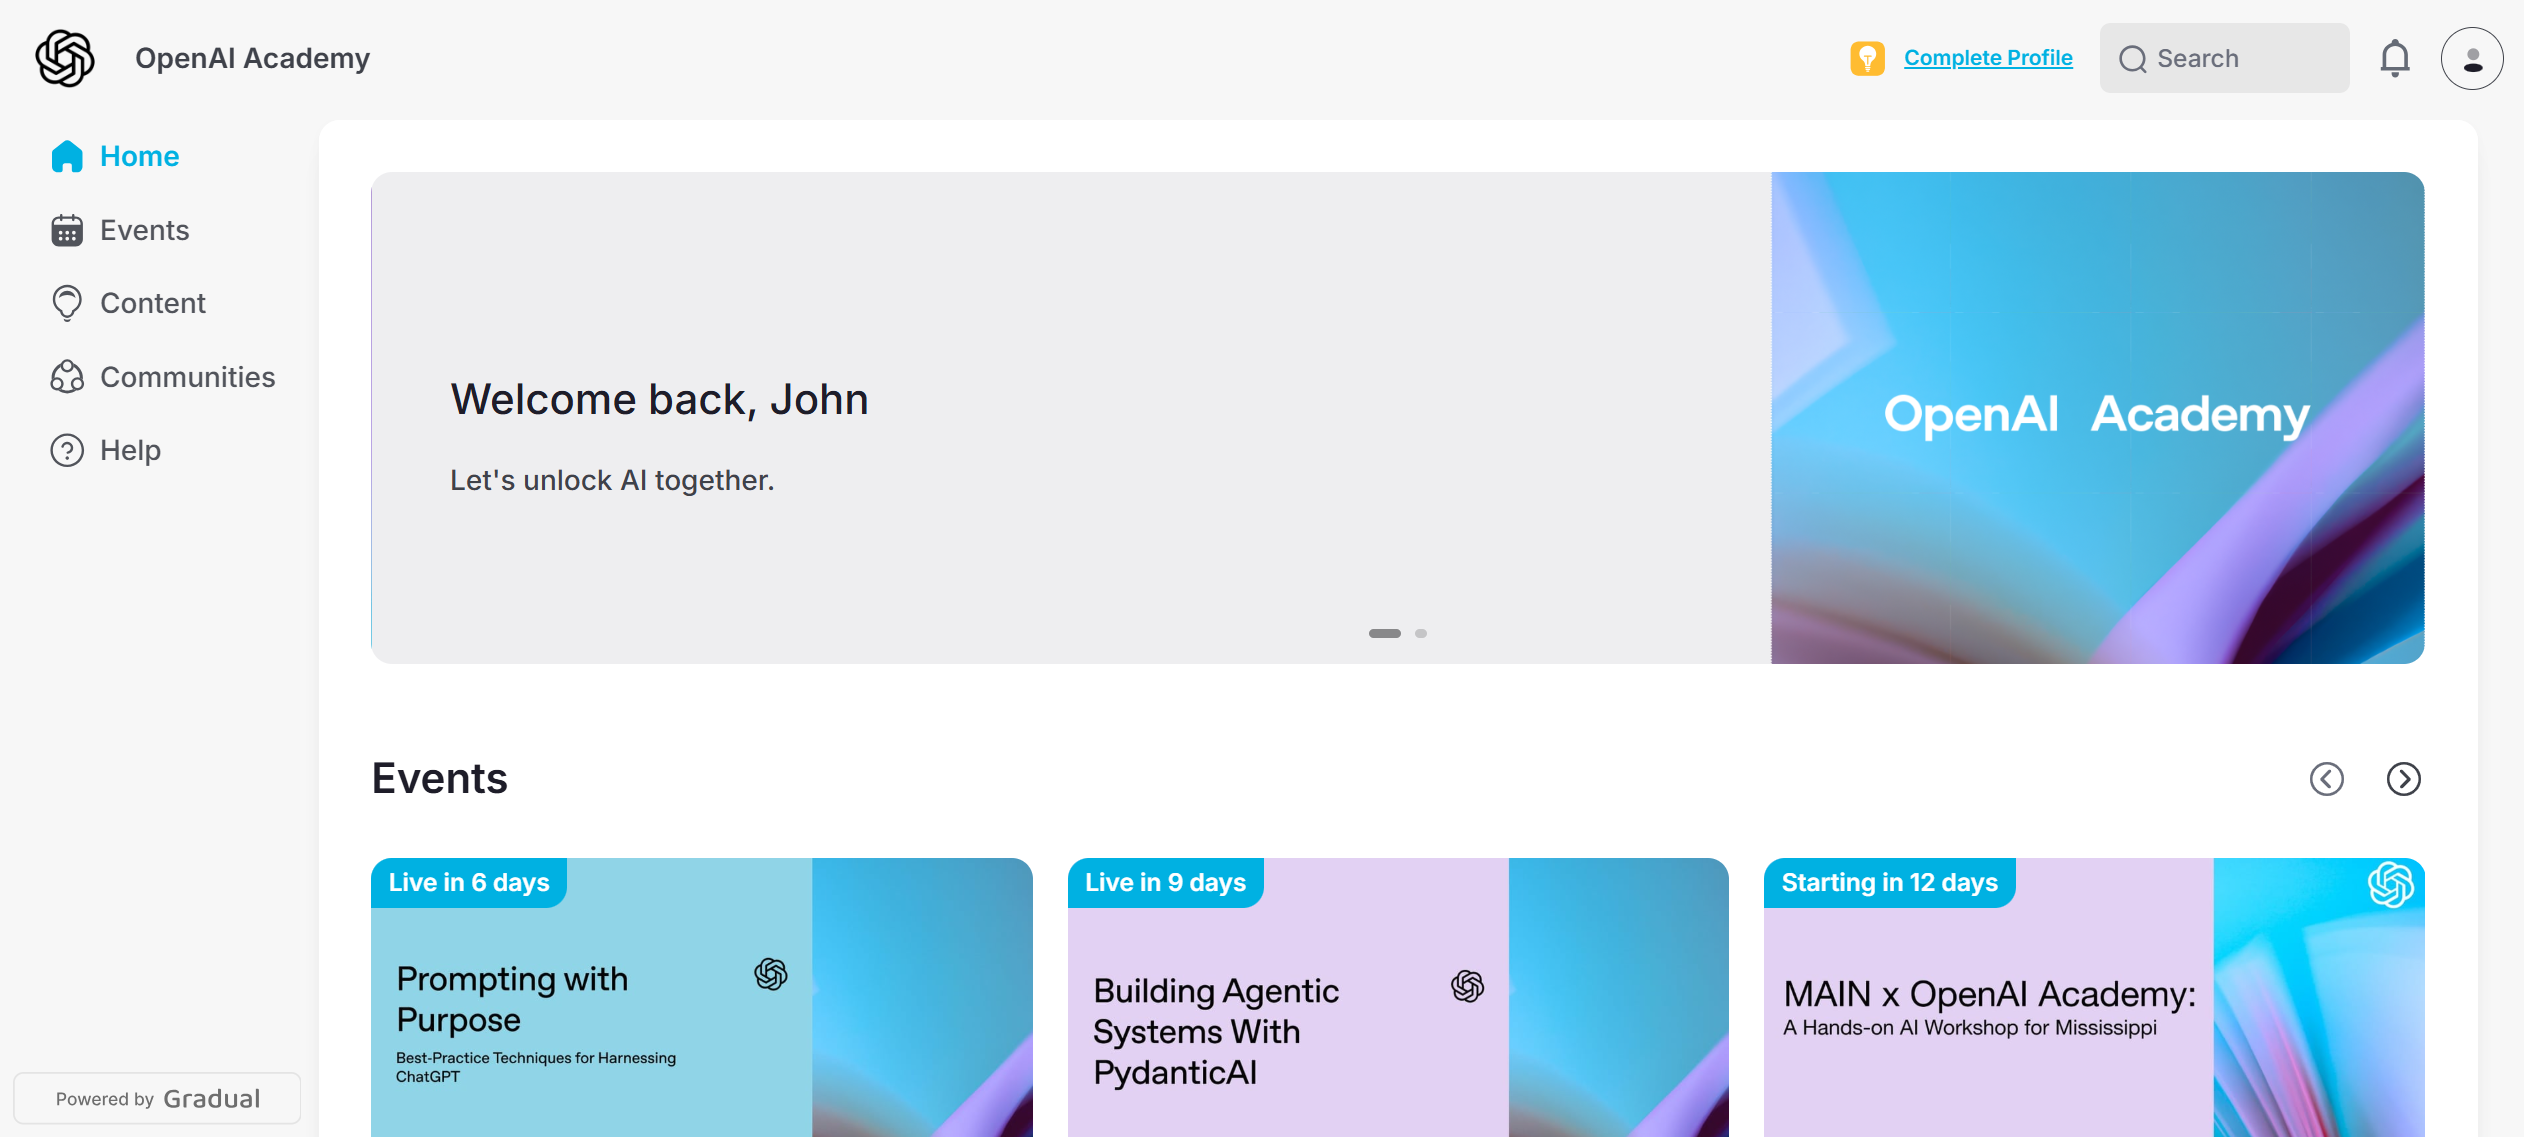Open MAIN x OpenAI Academy workshop card
Screen dimensions: 2524x1137
[x=2094, y=997]
